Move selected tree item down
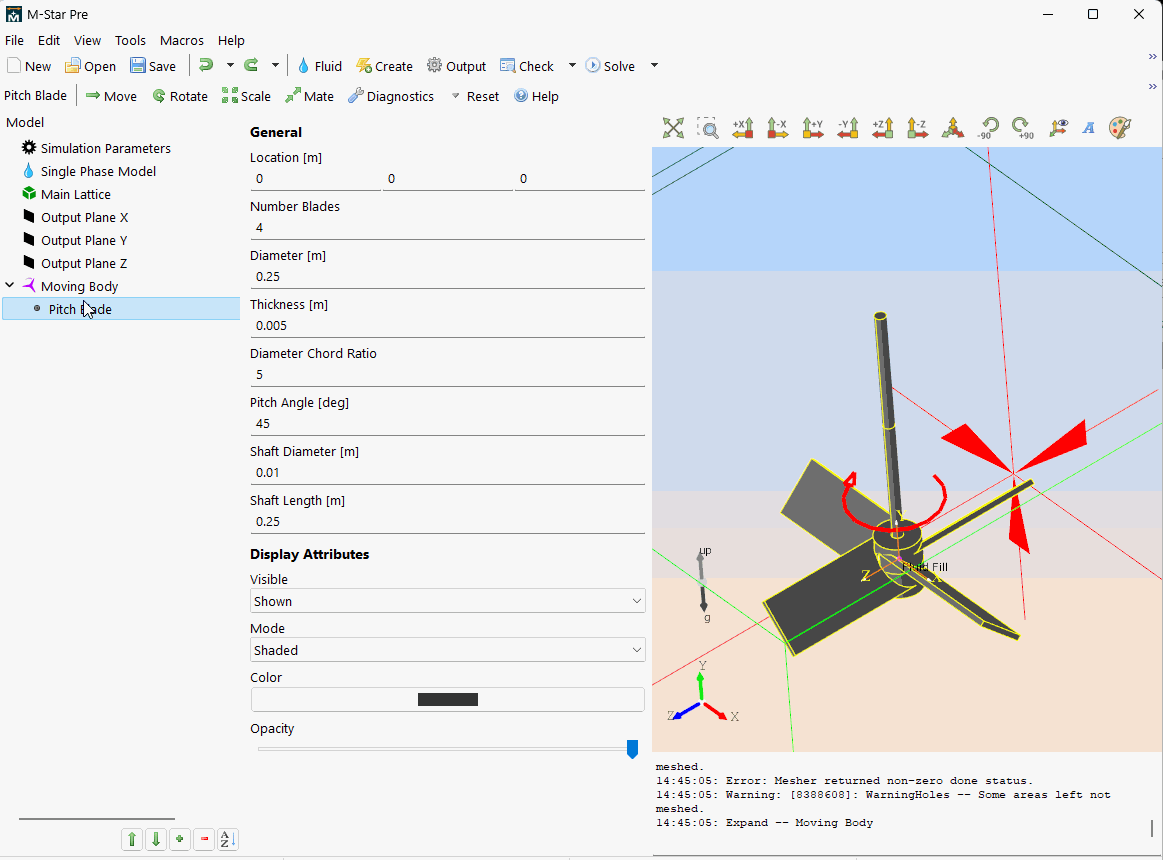Image resolution: width=1163 pixels, height=860 pixels. 156,839
